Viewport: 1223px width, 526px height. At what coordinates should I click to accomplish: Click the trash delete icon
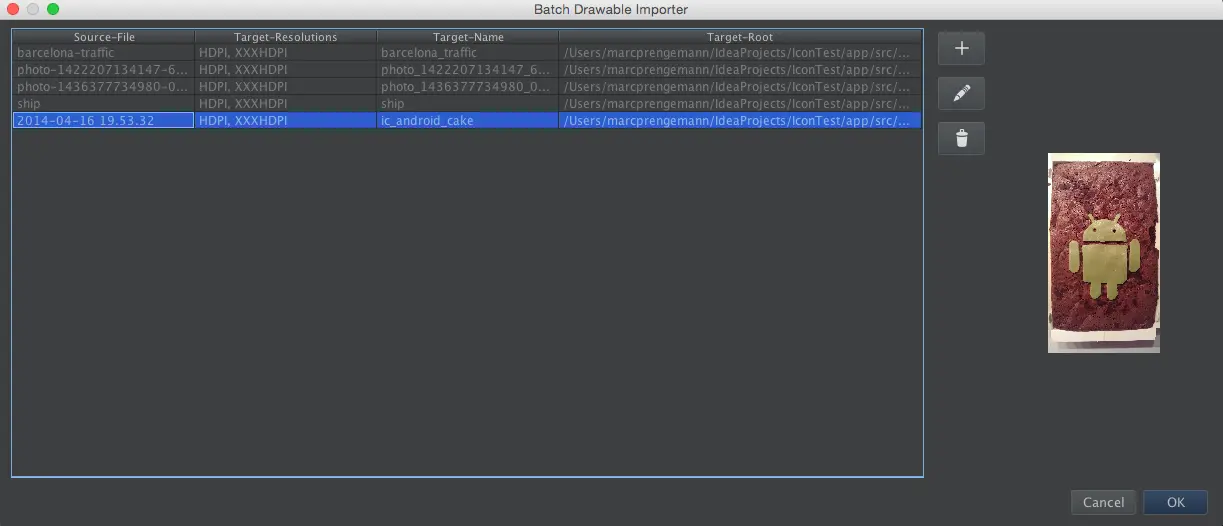[x=961, y=138]
